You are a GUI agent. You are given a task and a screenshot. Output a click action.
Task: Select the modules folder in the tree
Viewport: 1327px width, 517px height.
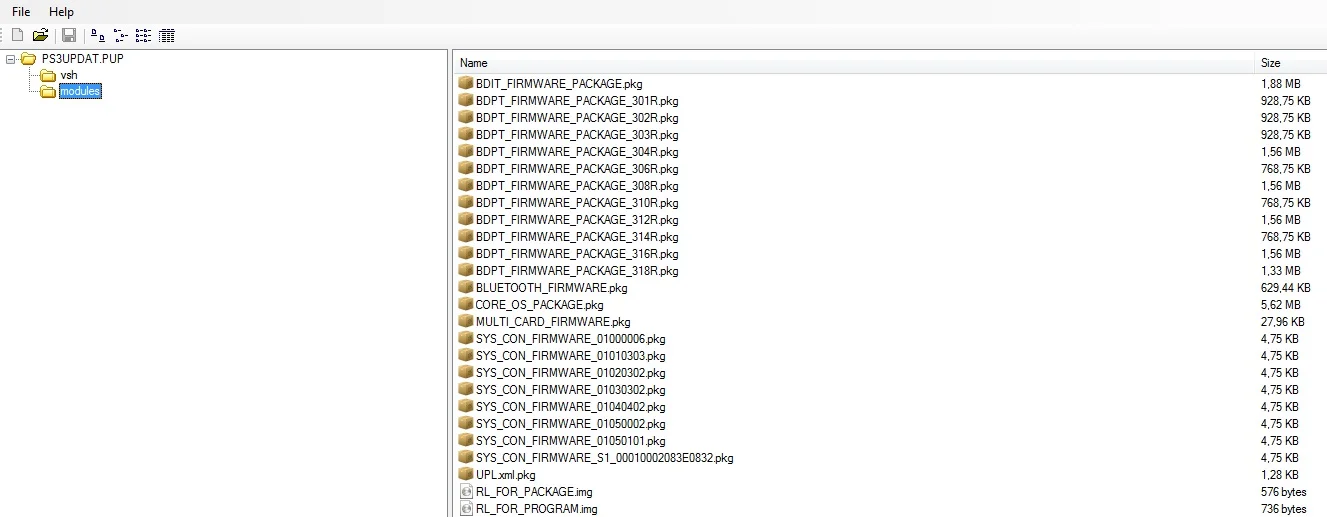tap(80, 92)
